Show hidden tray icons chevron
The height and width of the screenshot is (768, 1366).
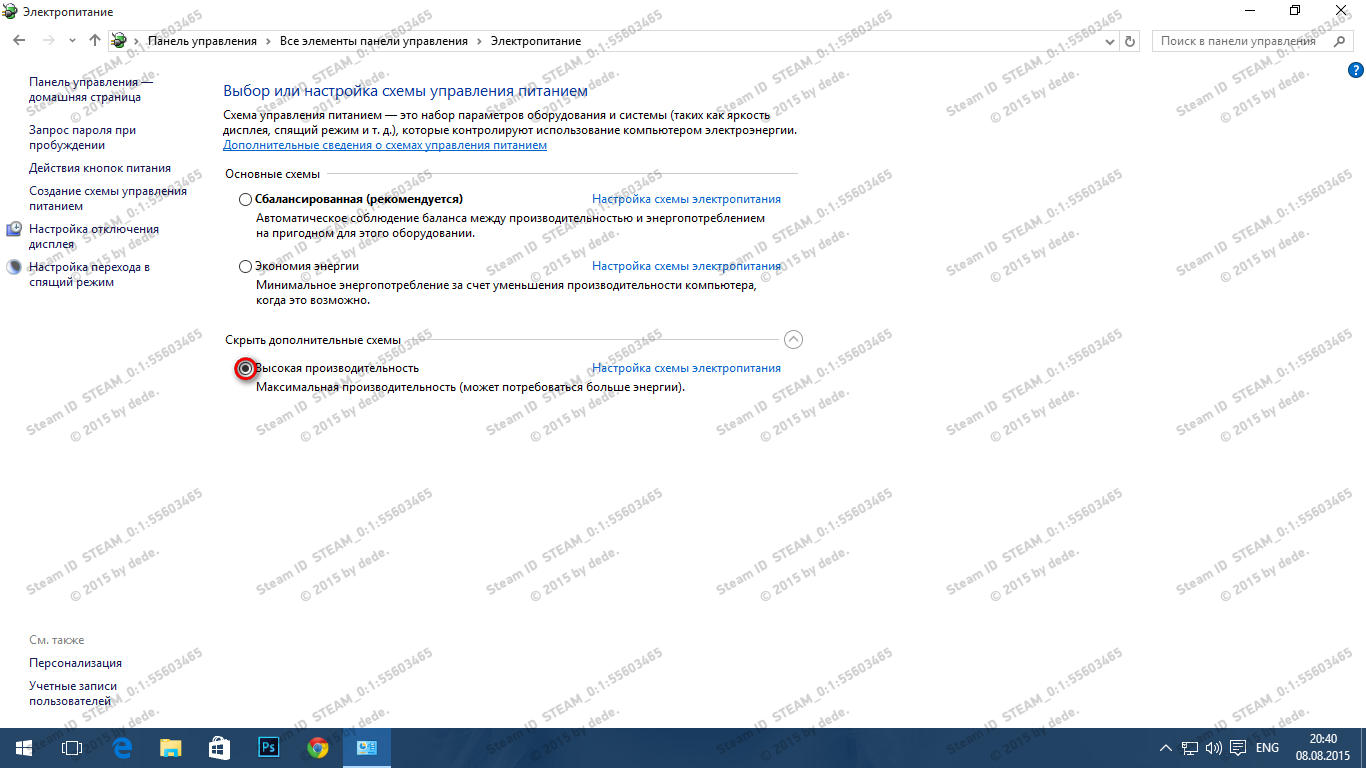click(1166, 748)
